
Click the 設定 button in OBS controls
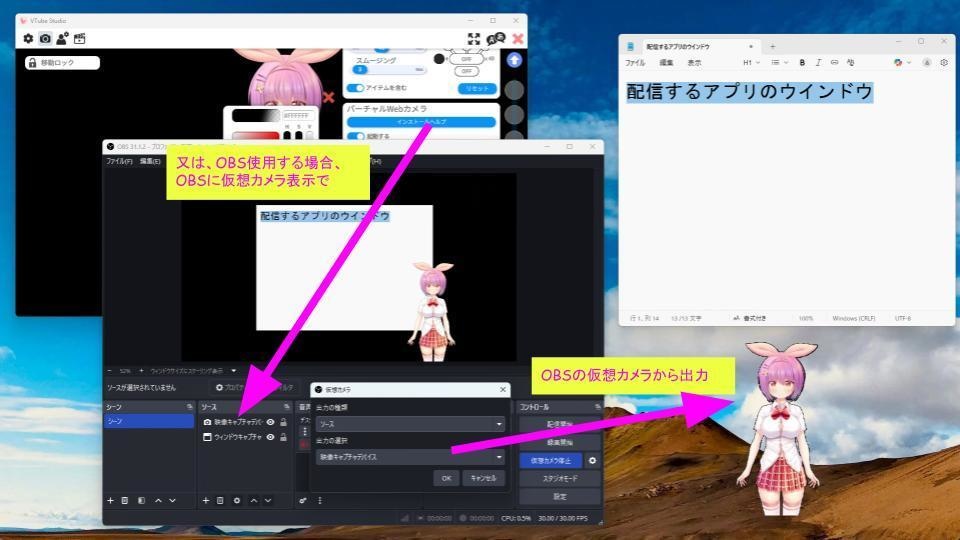pos(560,497)
